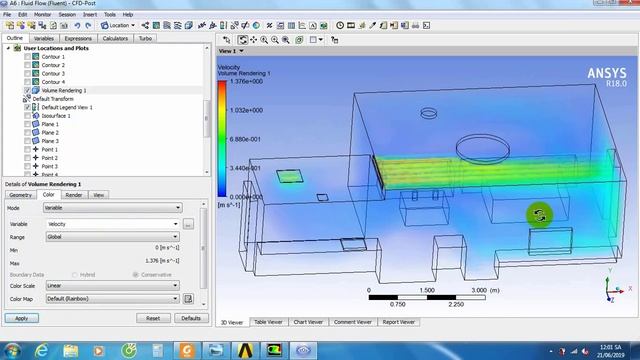Activate the Zoom Box tool

275,40
